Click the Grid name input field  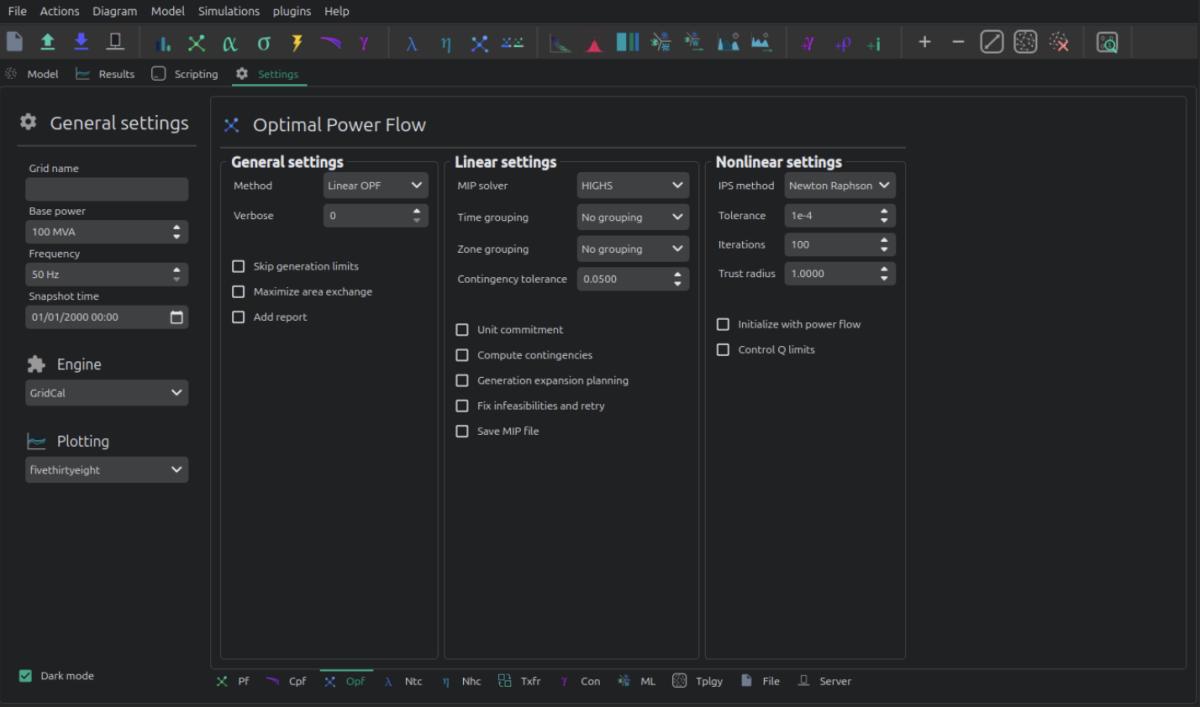[x=107, y=189]
